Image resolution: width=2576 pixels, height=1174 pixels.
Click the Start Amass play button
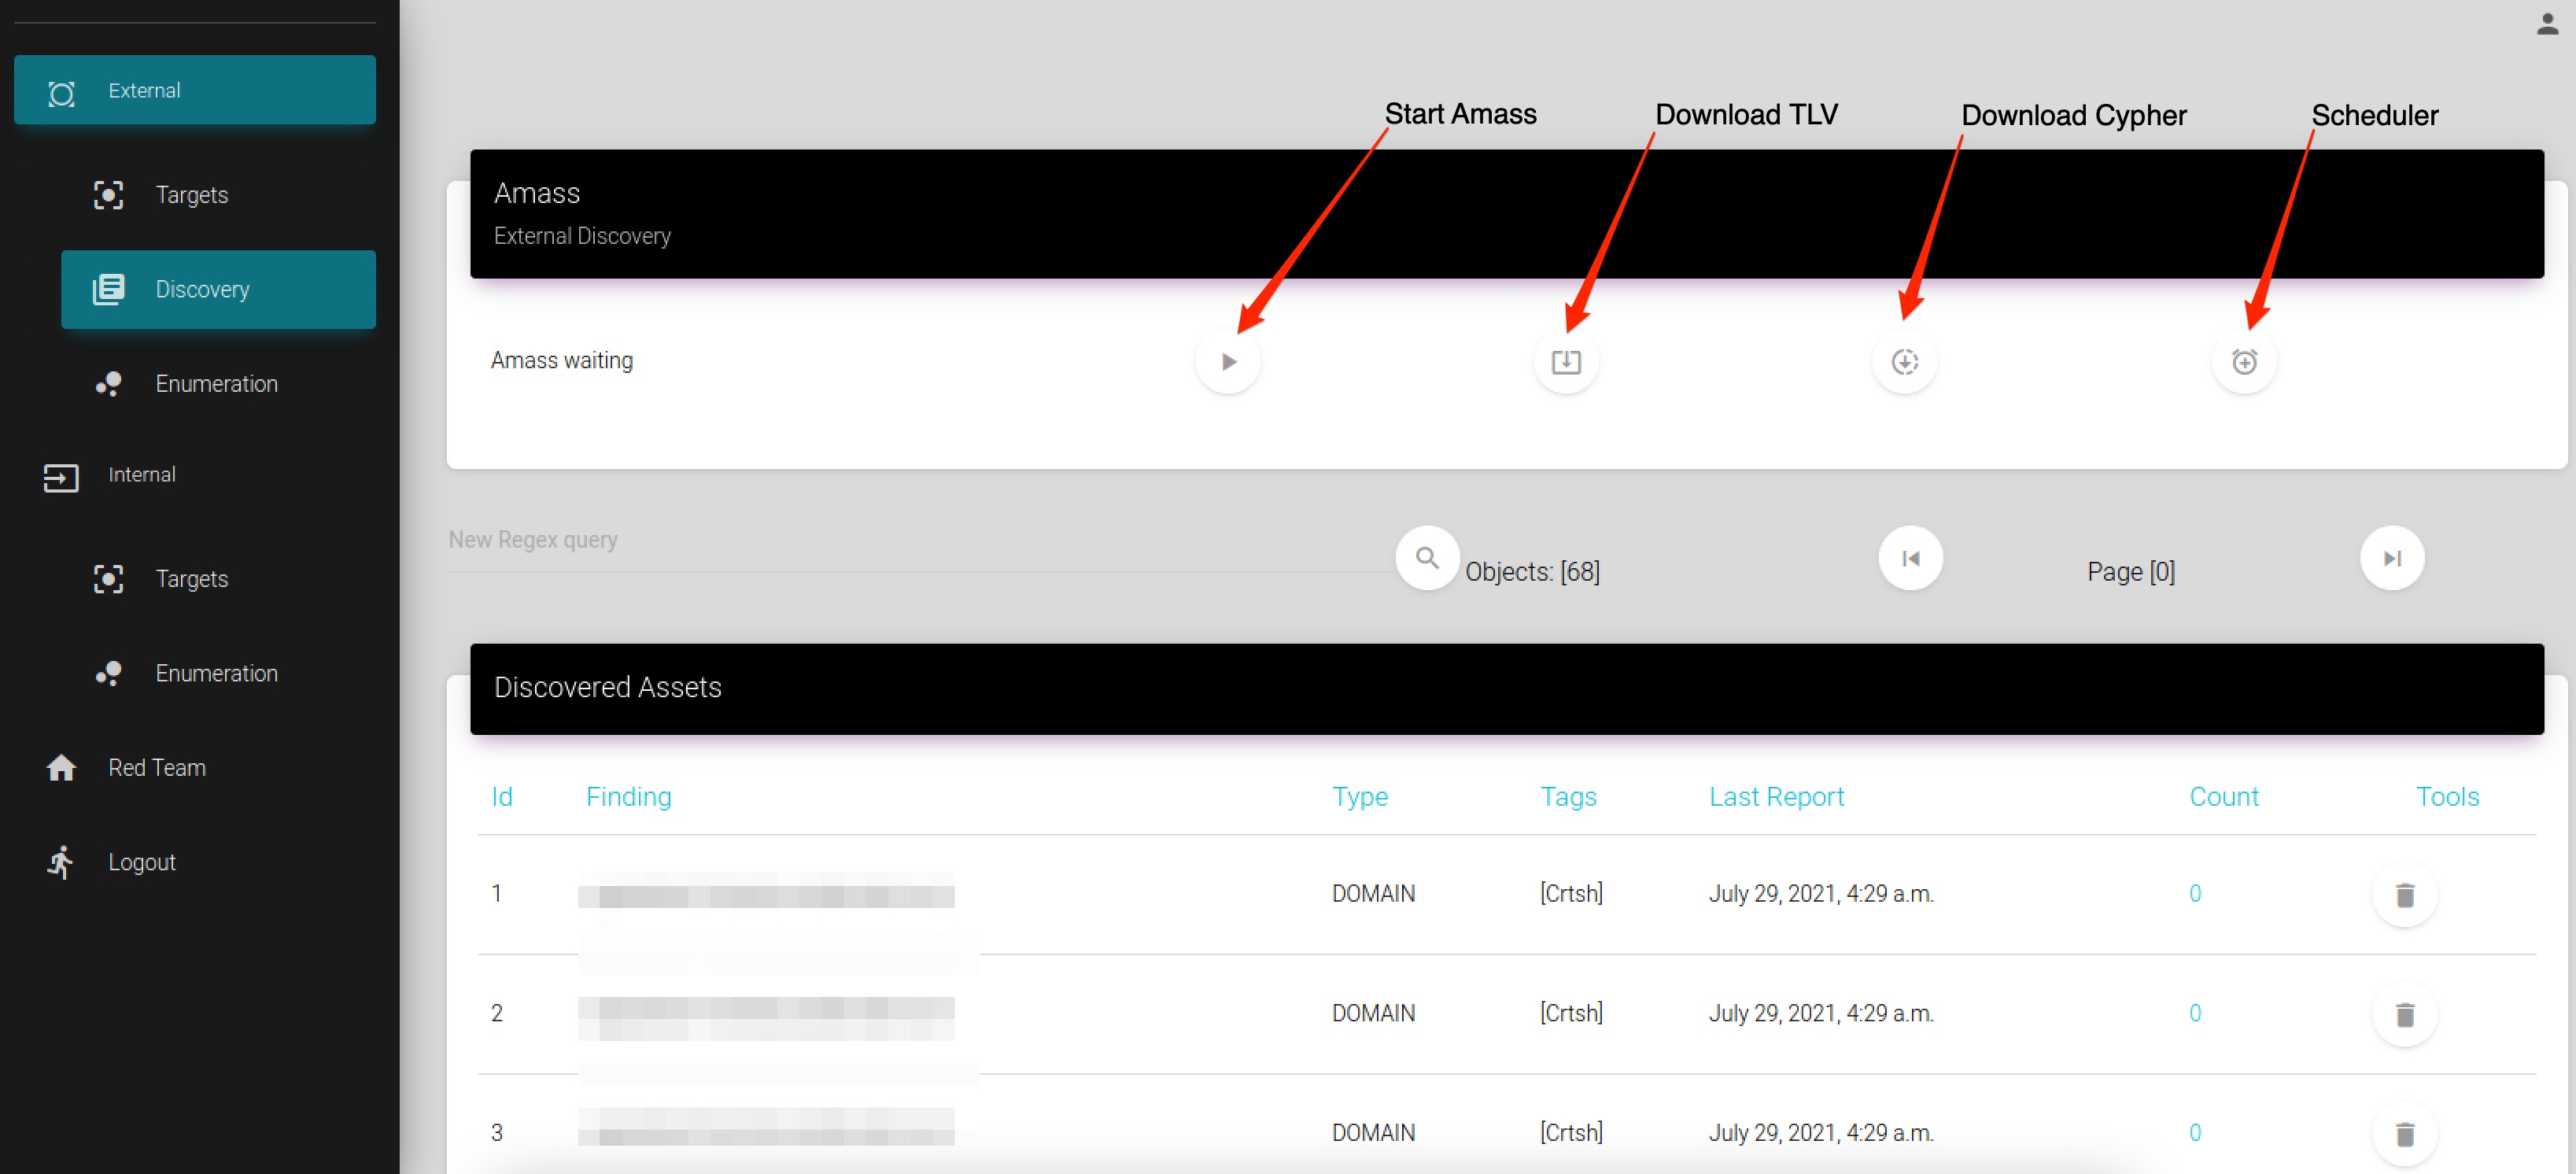coord(1228,361)
